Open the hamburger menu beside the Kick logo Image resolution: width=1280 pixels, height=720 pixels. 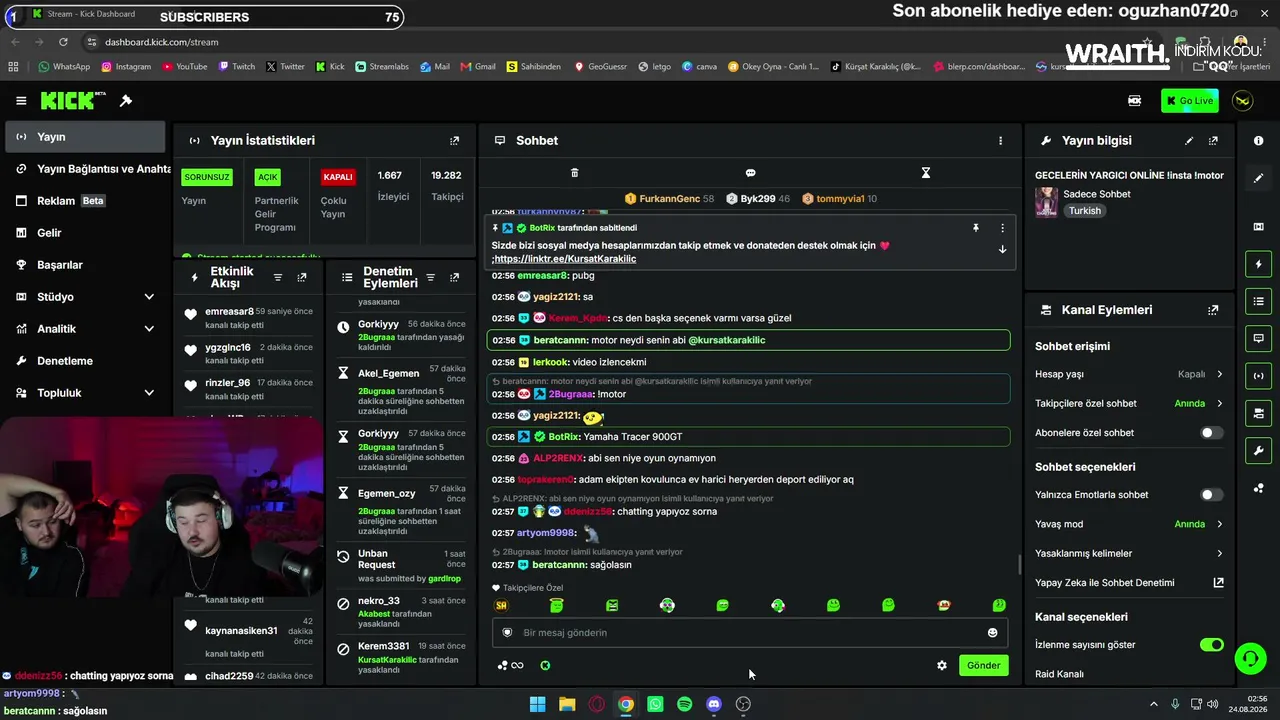(21, 101)
